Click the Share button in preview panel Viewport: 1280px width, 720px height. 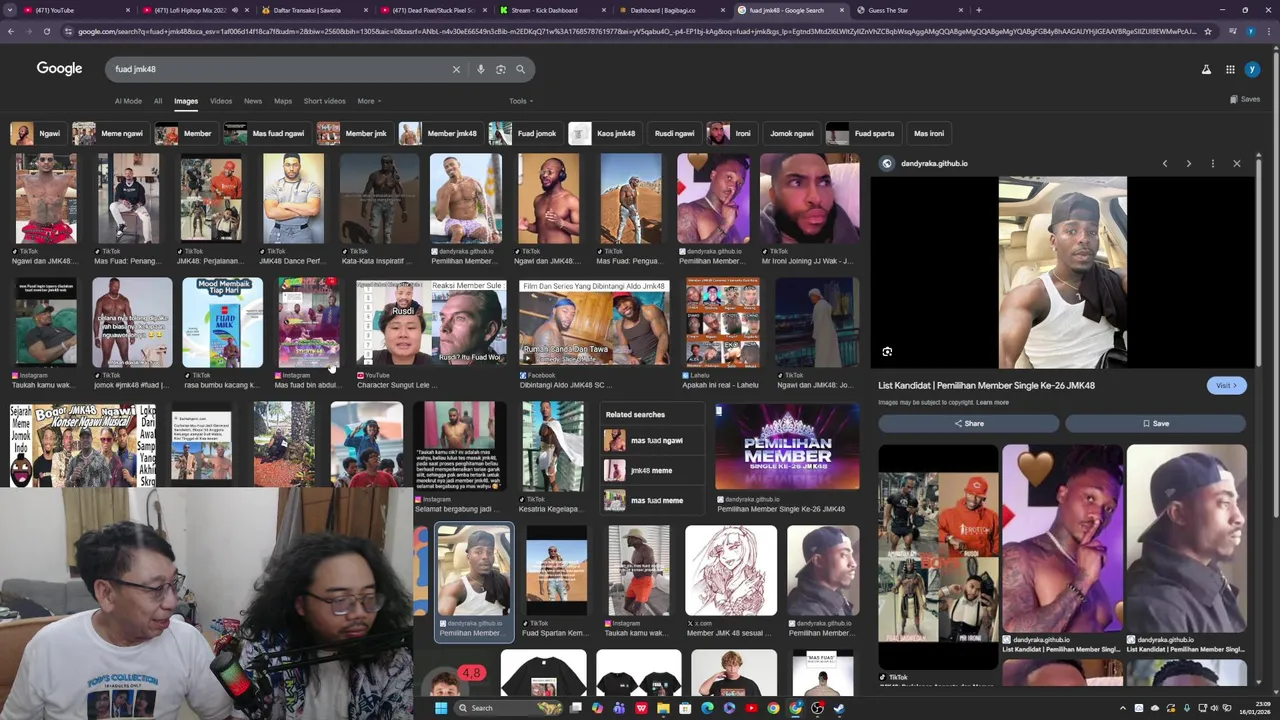click(x=968, y=423)
